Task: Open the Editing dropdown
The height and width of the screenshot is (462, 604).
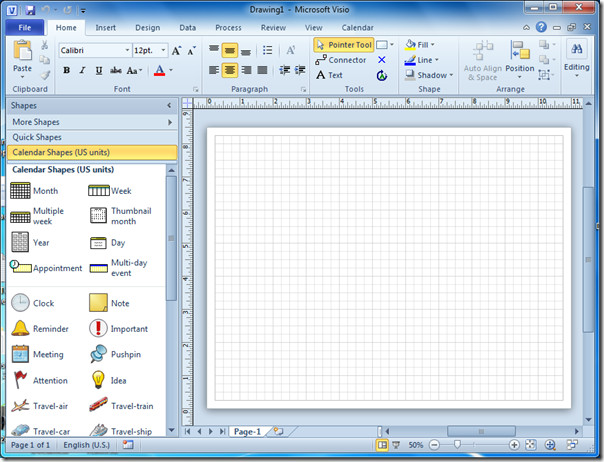Action: point(577,59)
